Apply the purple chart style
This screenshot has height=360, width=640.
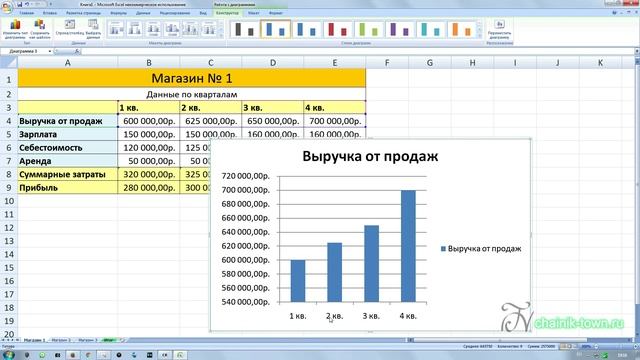(399, 29)
